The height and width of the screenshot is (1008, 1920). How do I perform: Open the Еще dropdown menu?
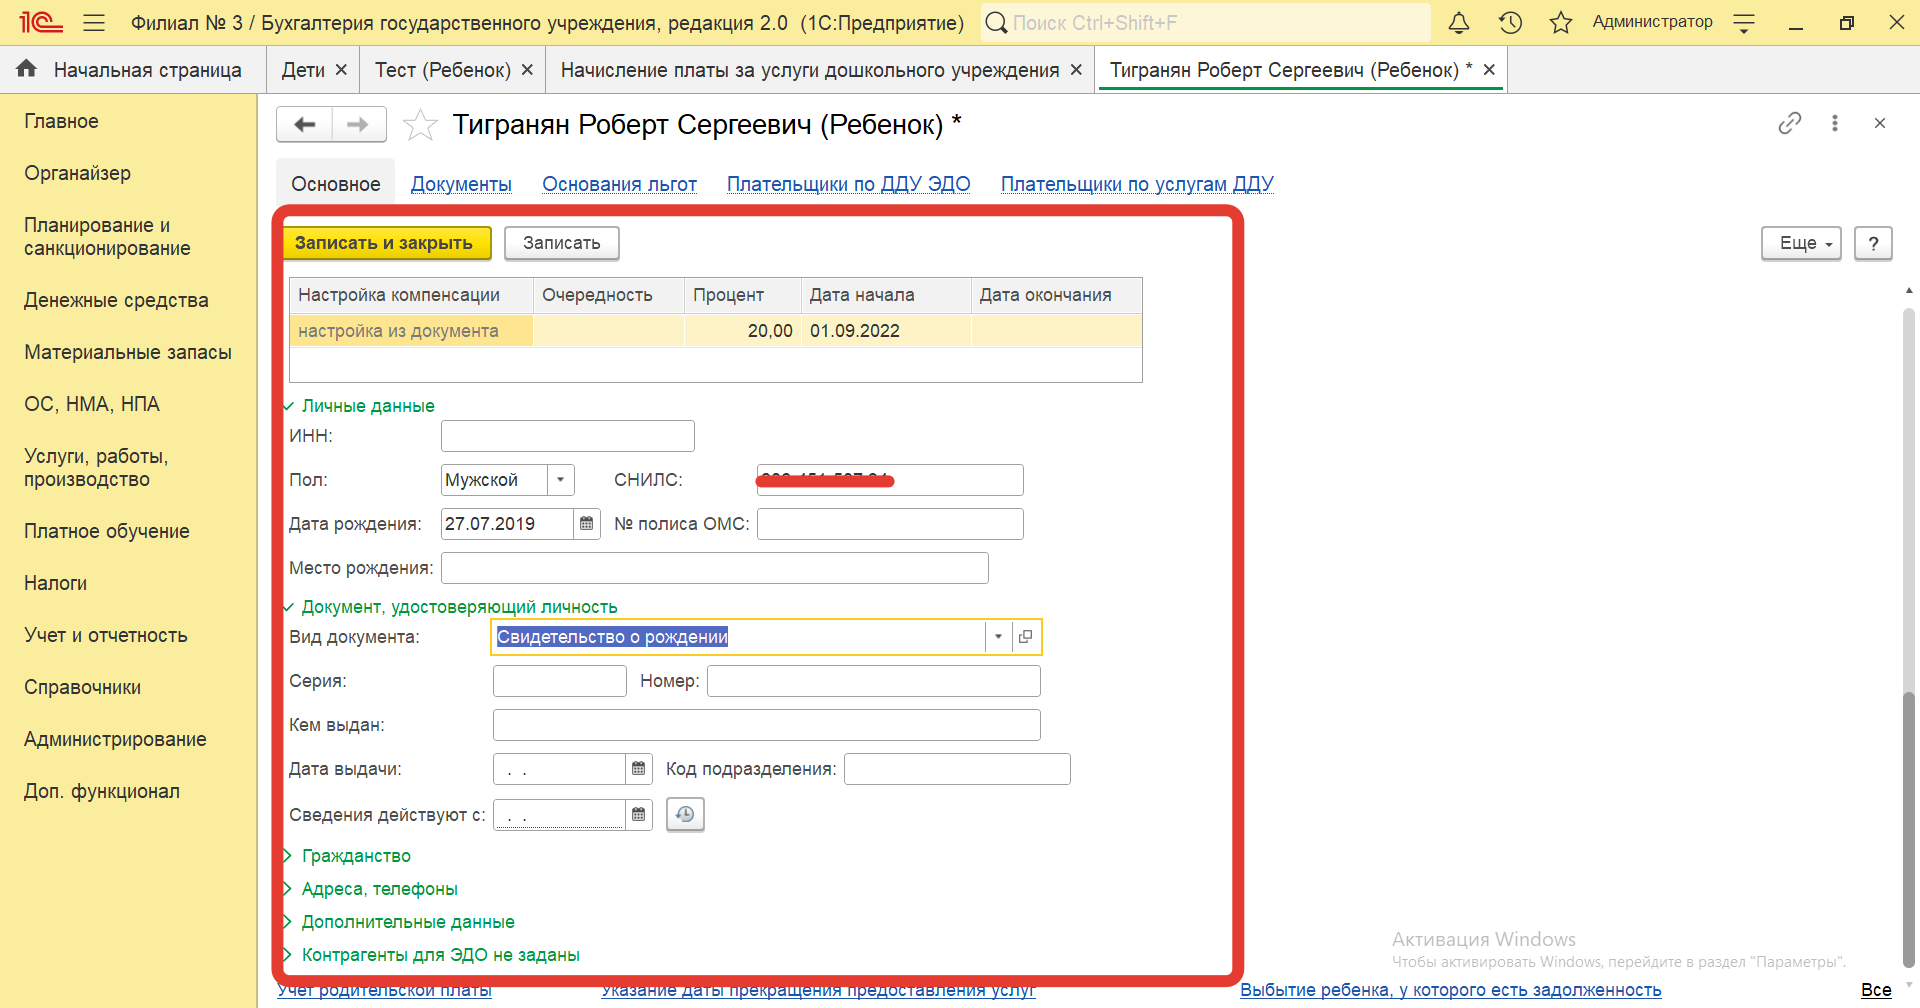pos(1800,243)
